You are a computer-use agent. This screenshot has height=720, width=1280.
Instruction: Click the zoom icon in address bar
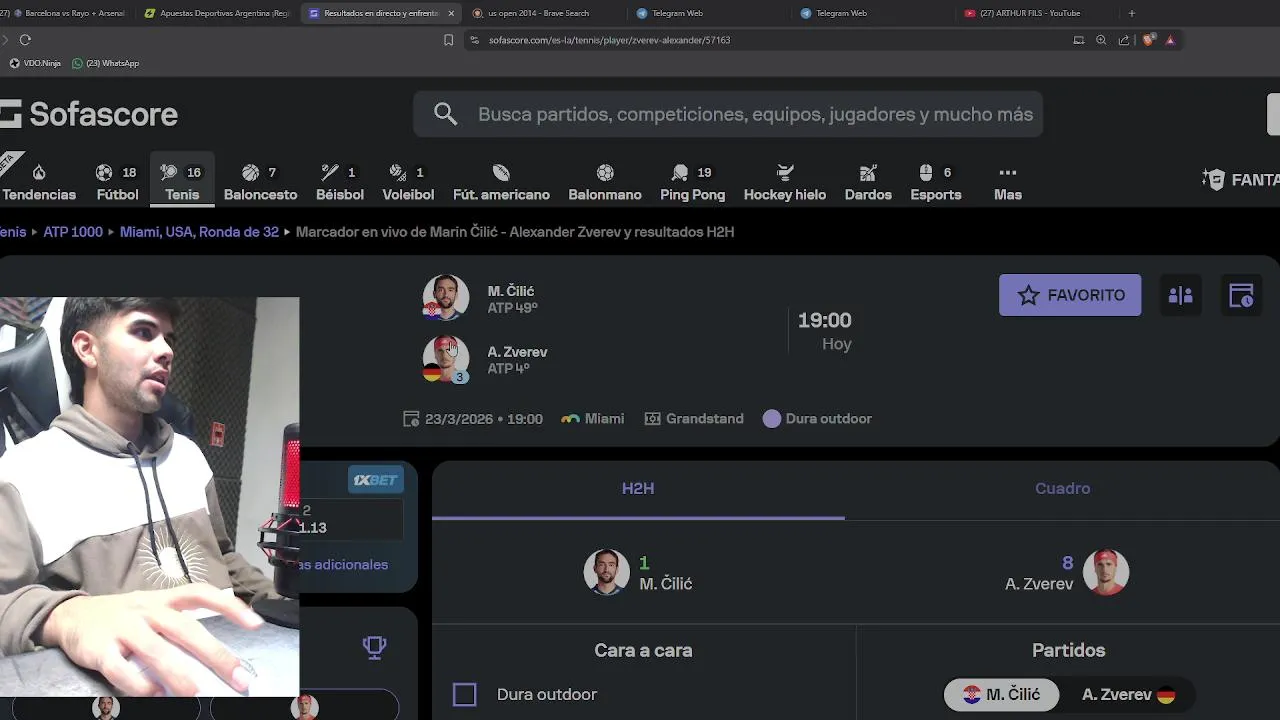coord(1101,40)
